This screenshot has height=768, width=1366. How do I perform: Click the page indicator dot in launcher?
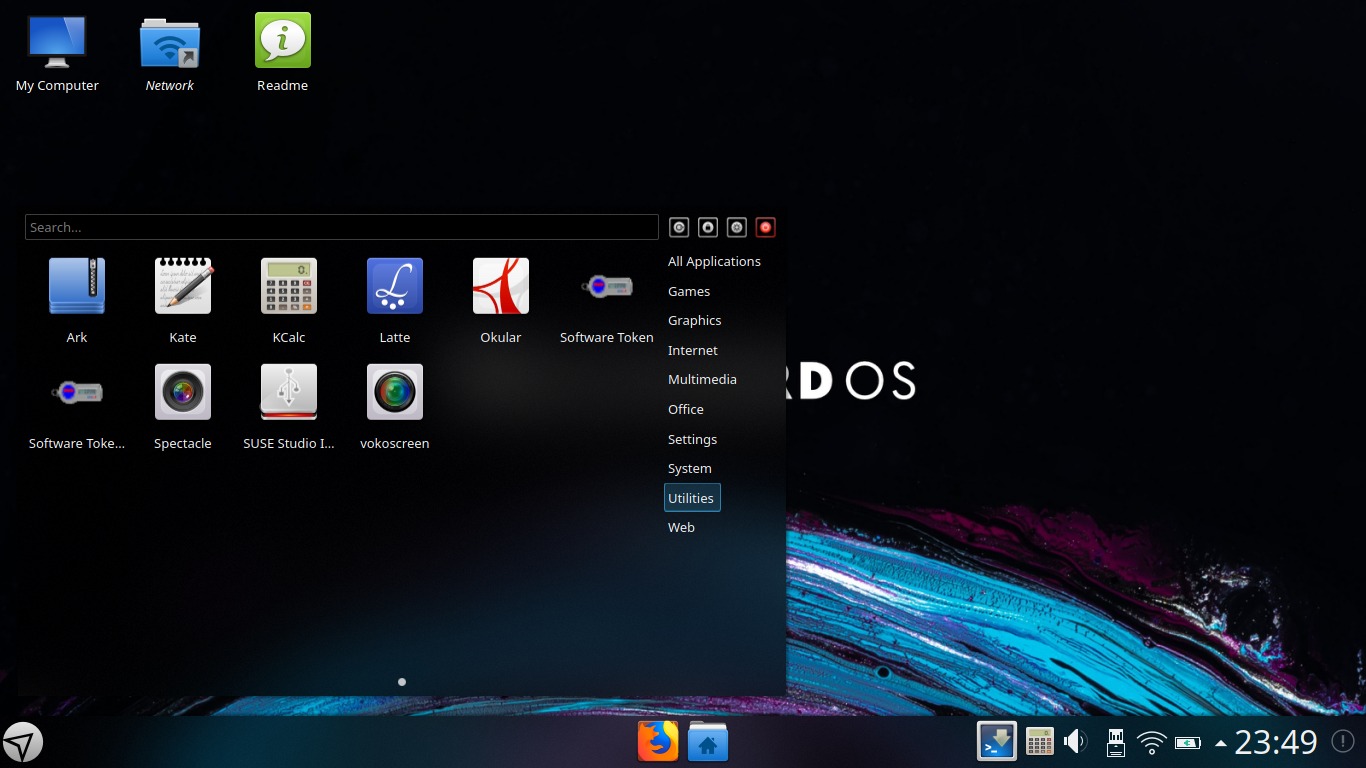coord(402,682)
